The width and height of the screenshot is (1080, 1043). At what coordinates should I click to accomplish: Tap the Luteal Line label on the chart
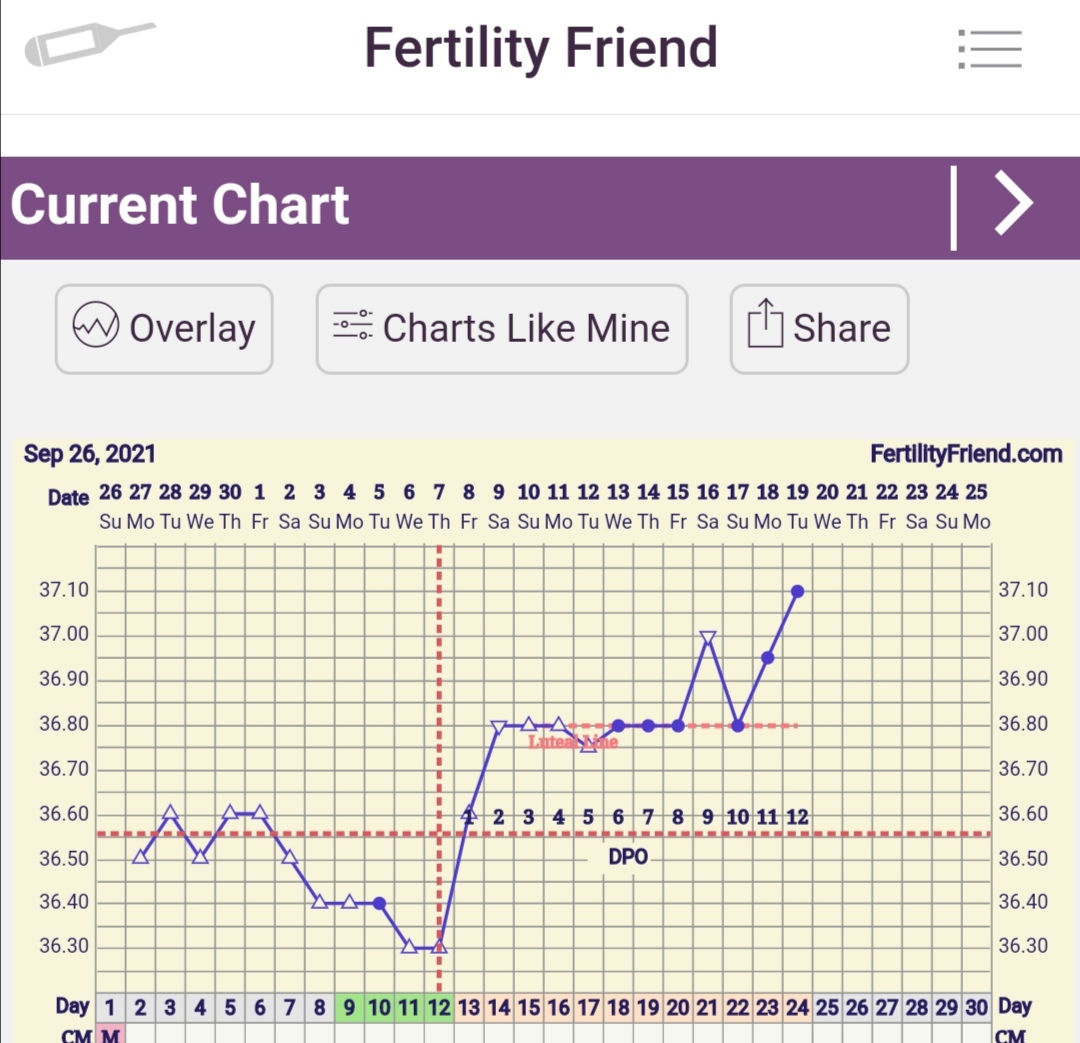click(x=573, y=742)
